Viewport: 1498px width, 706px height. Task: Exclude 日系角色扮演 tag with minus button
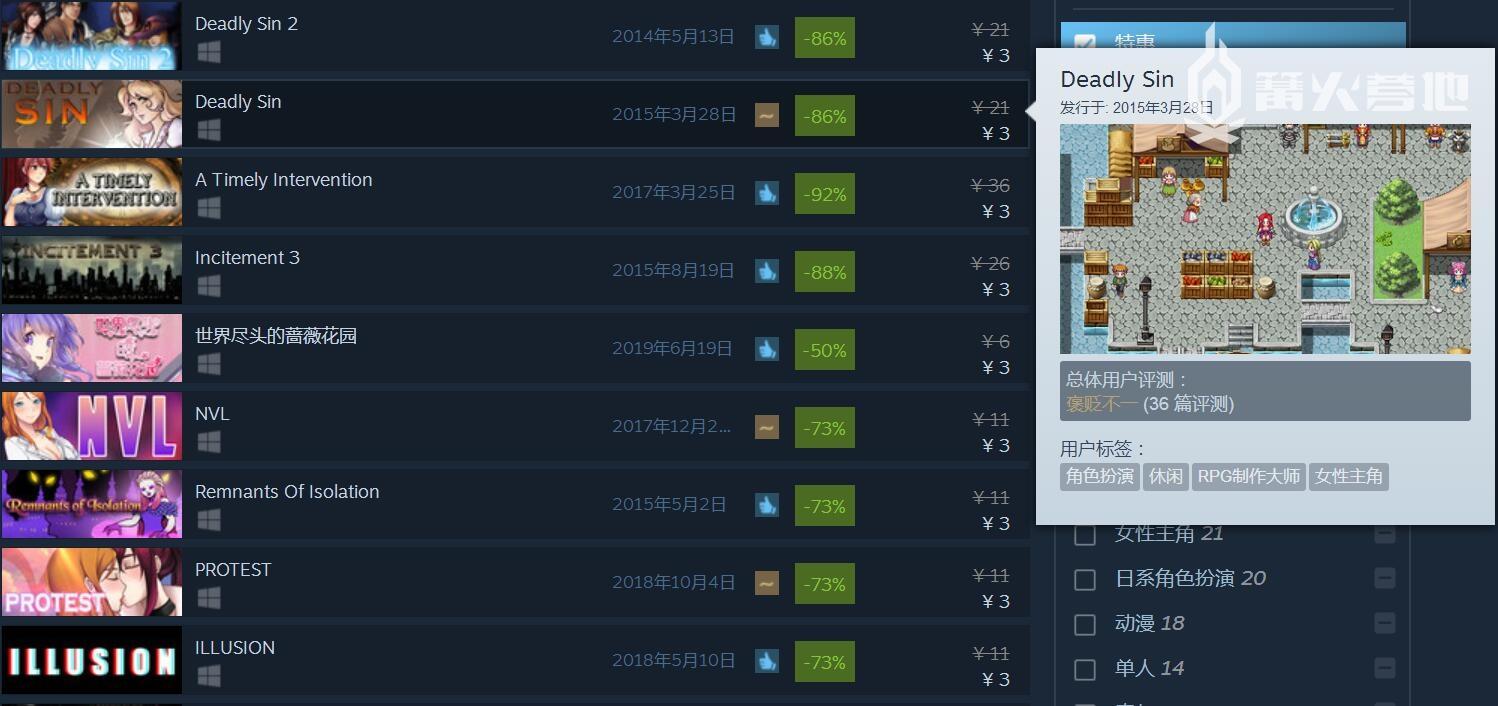pyautogui.click(x=1384, y=578)
